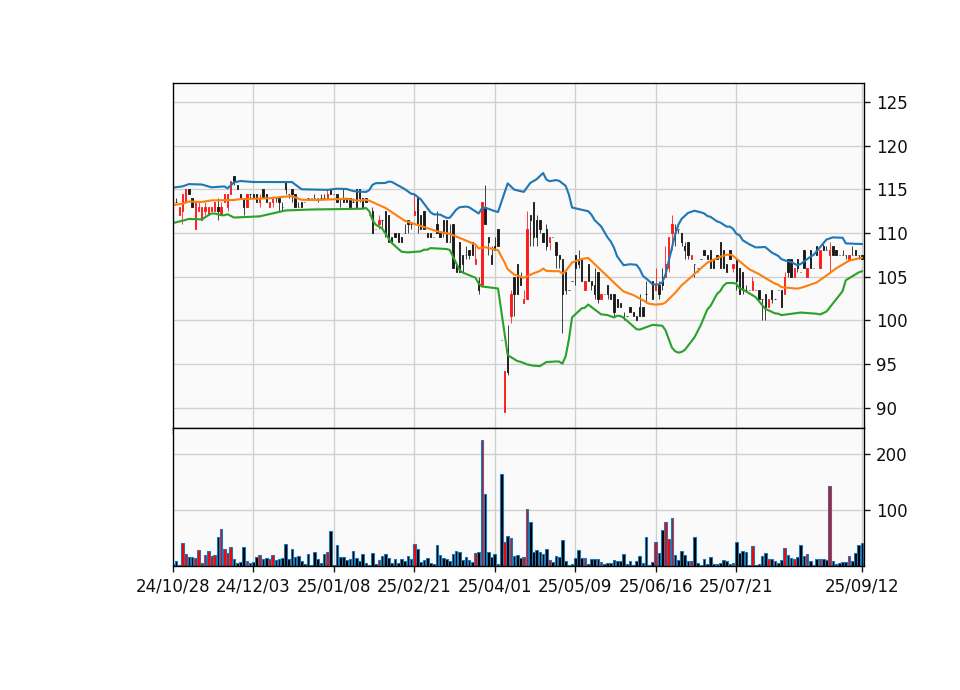Image resolution: width=960 pixels, height=690 pixels.
Task: Click the 100 price axis label
Action: (892, 321)
